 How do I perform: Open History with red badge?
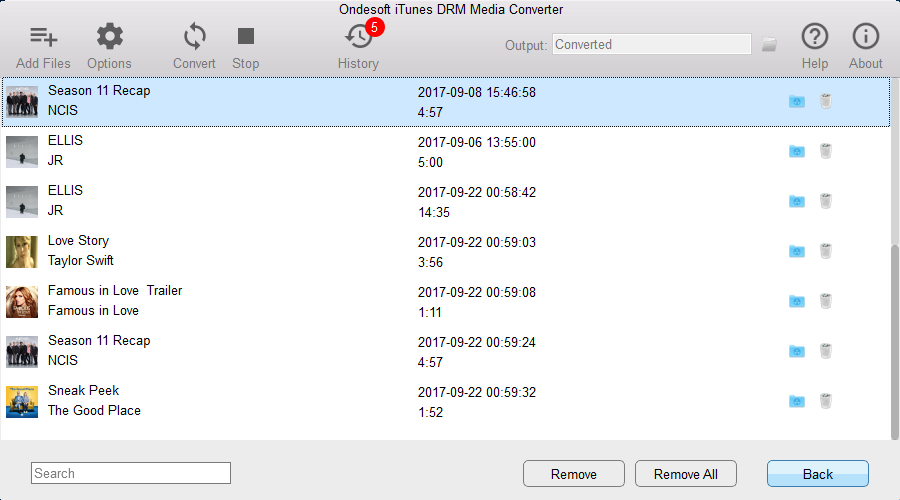pyautogui.click(x=358, y=38)
